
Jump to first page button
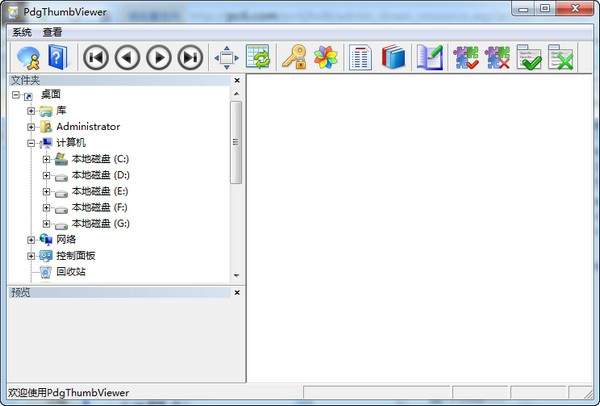click(96, 58)
